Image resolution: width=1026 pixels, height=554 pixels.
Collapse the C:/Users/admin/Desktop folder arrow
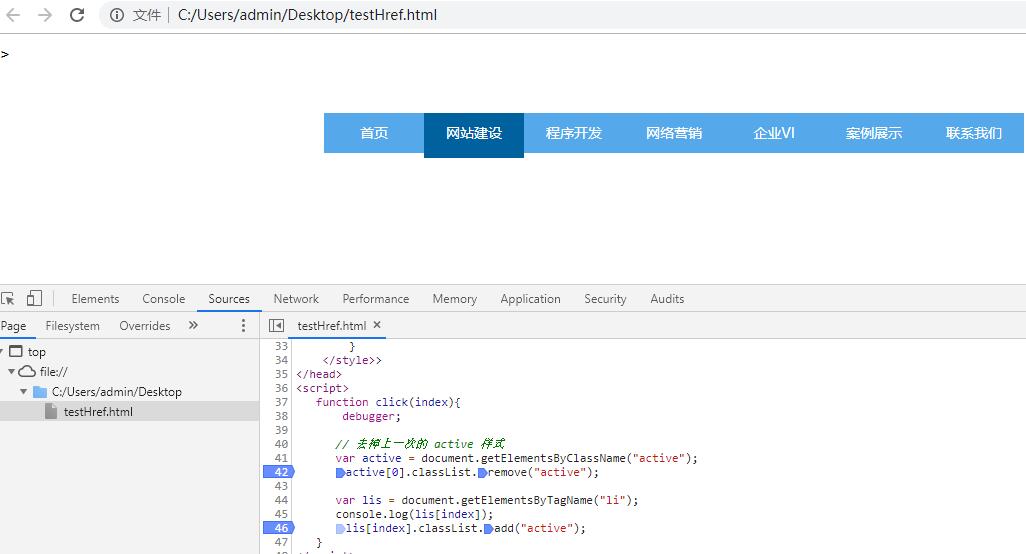pyautogui.click(x=24, y=392)
